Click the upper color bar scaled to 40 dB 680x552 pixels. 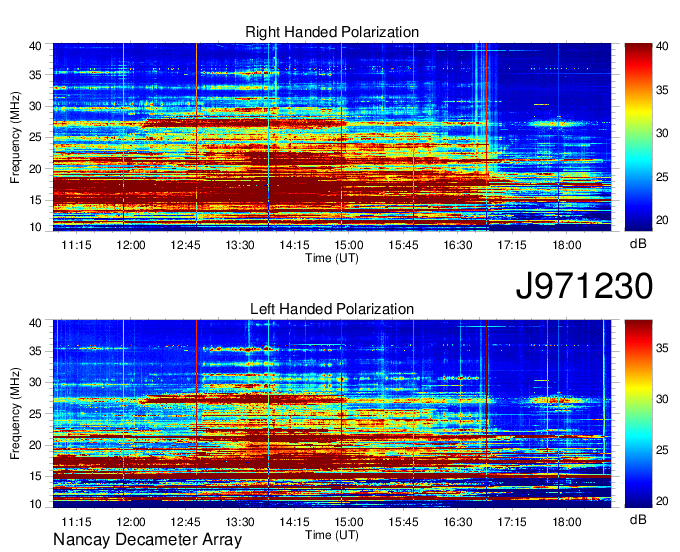(x=638, y=137)
